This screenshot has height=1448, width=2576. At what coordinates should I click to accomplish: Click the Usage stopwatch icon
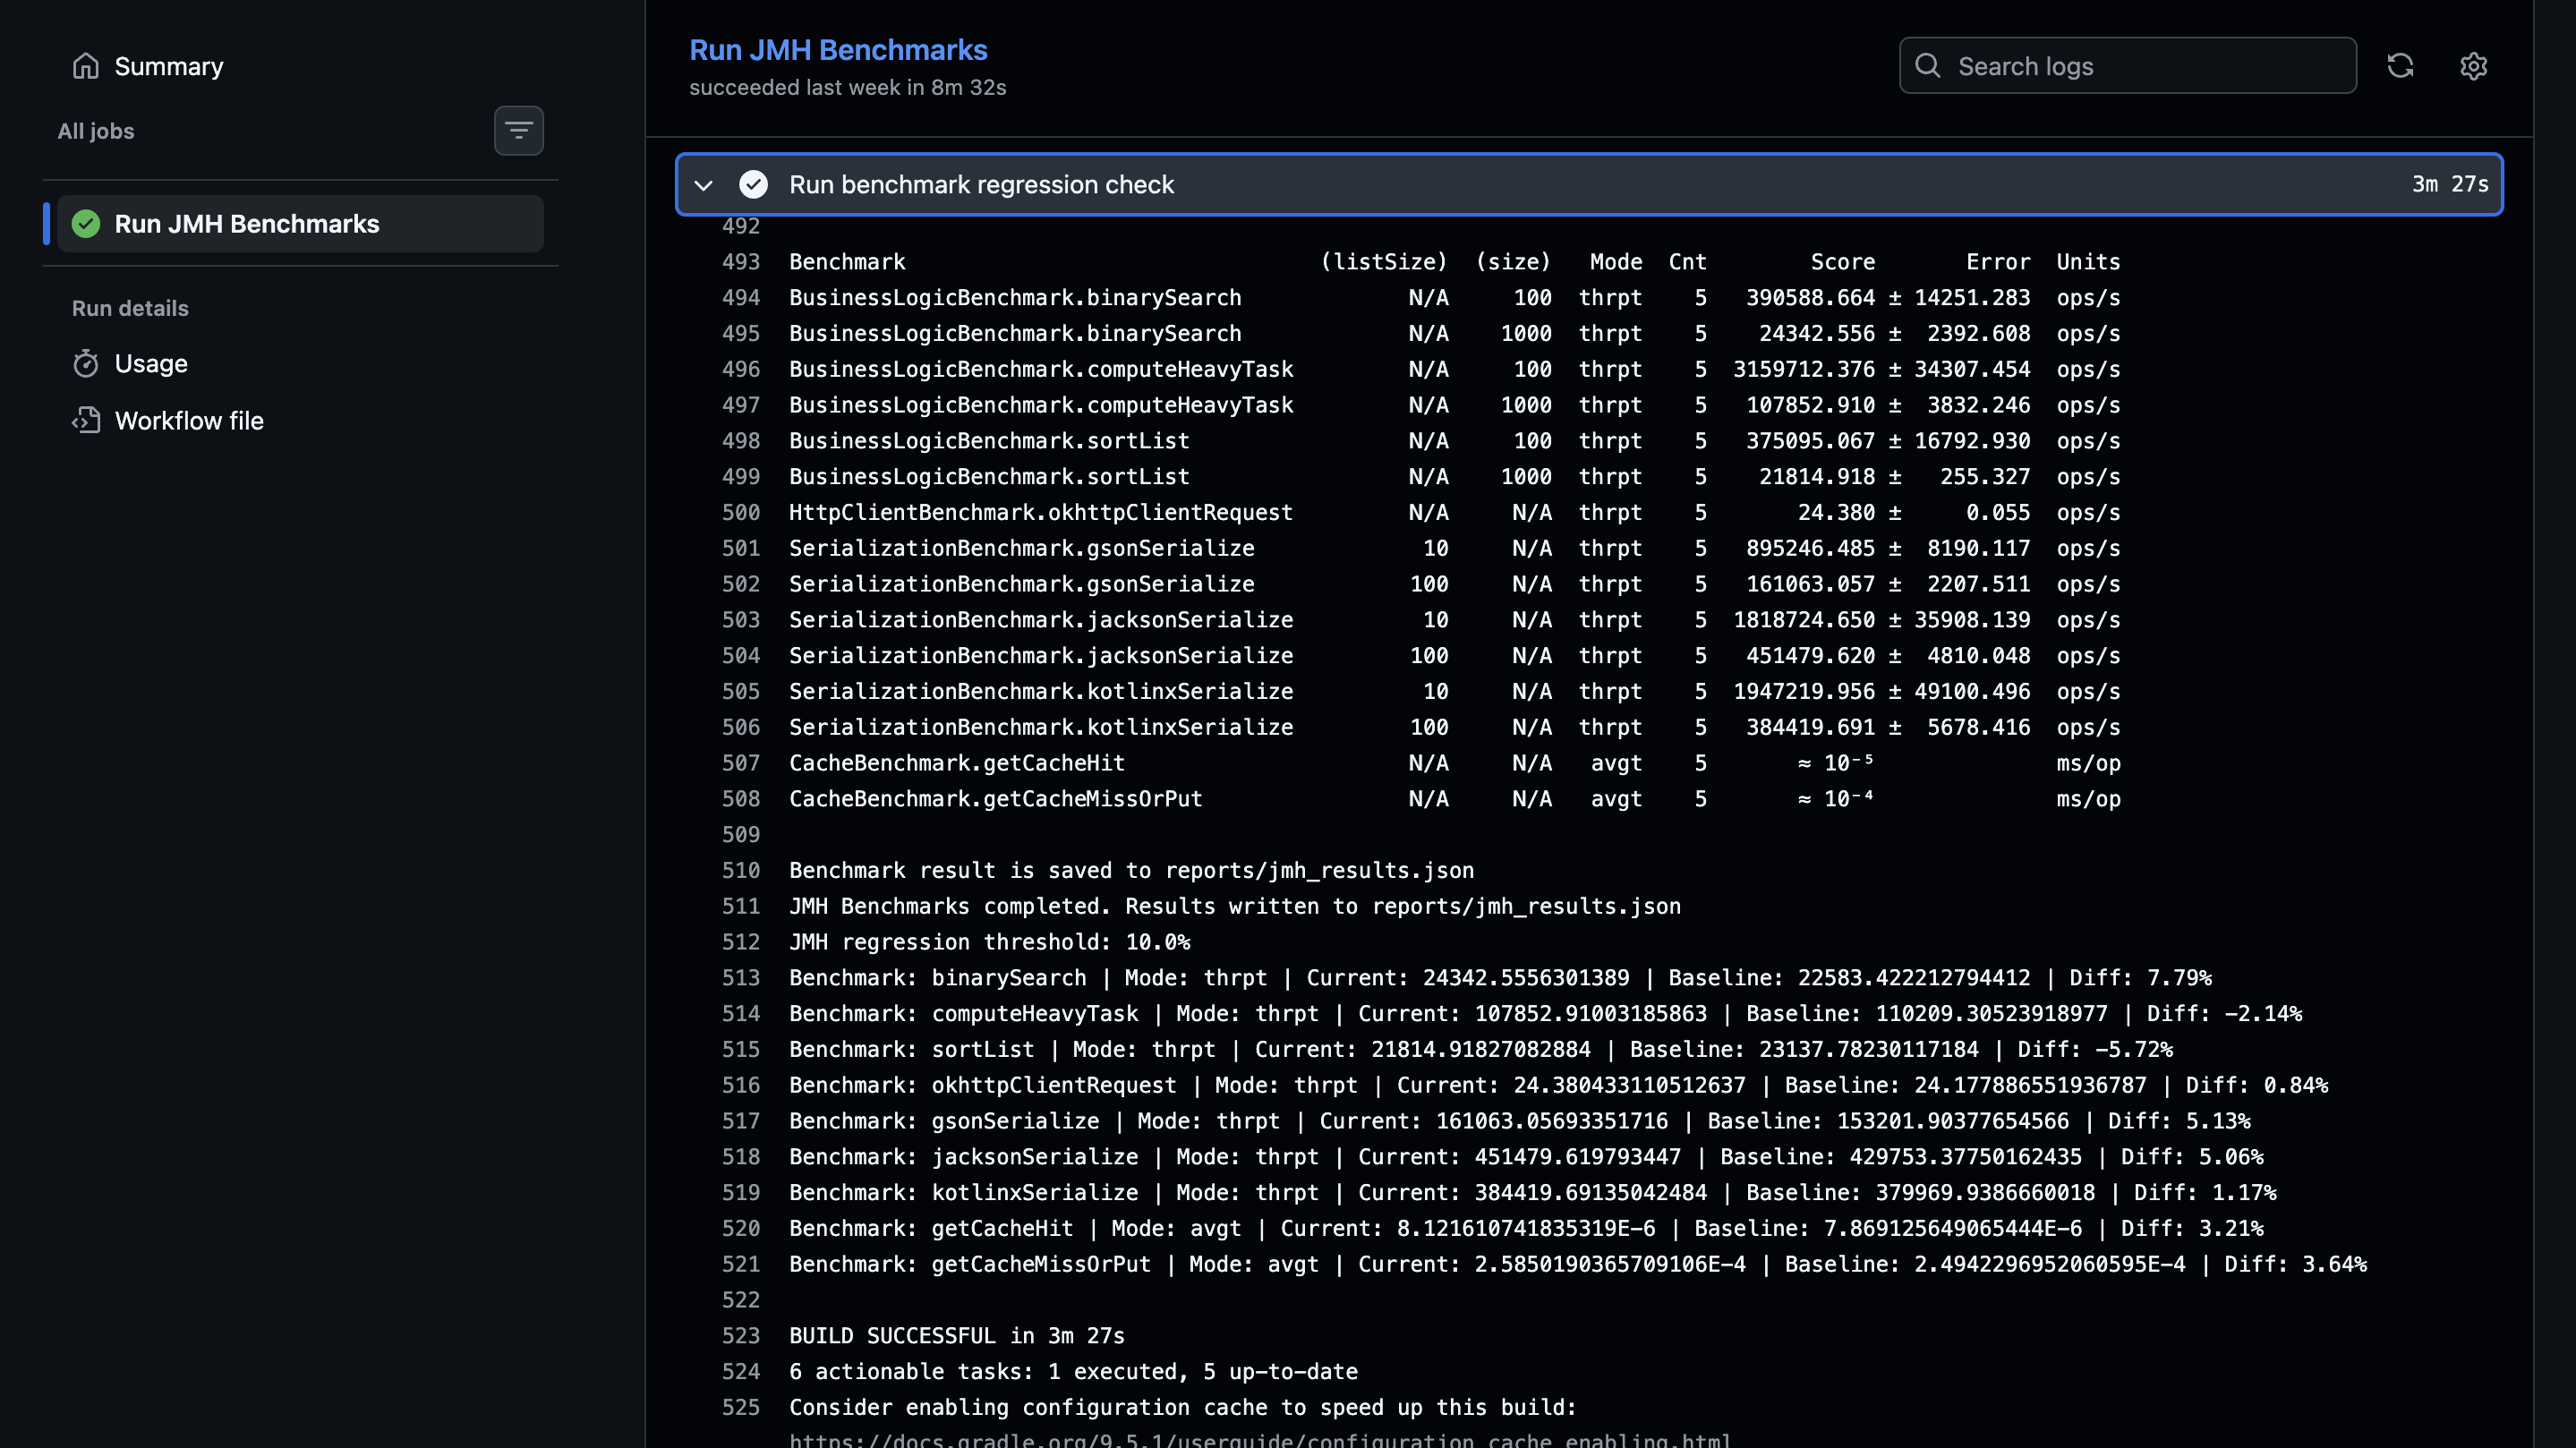(86, 364)
